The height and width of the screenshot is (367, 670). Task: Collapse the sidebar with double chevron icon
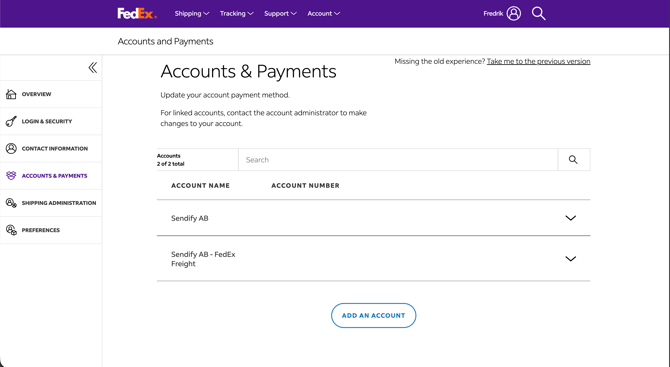point(92,68)
